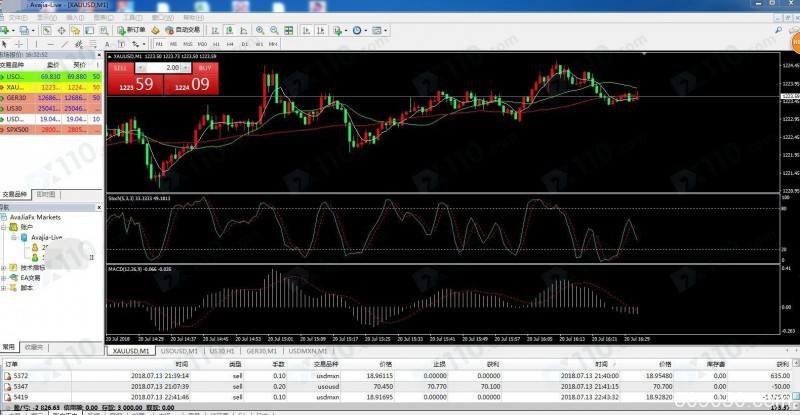This screenshot has height=415, width=800.
Task: Open the 插入 Insert menu
Action: (x=76, y=18)
